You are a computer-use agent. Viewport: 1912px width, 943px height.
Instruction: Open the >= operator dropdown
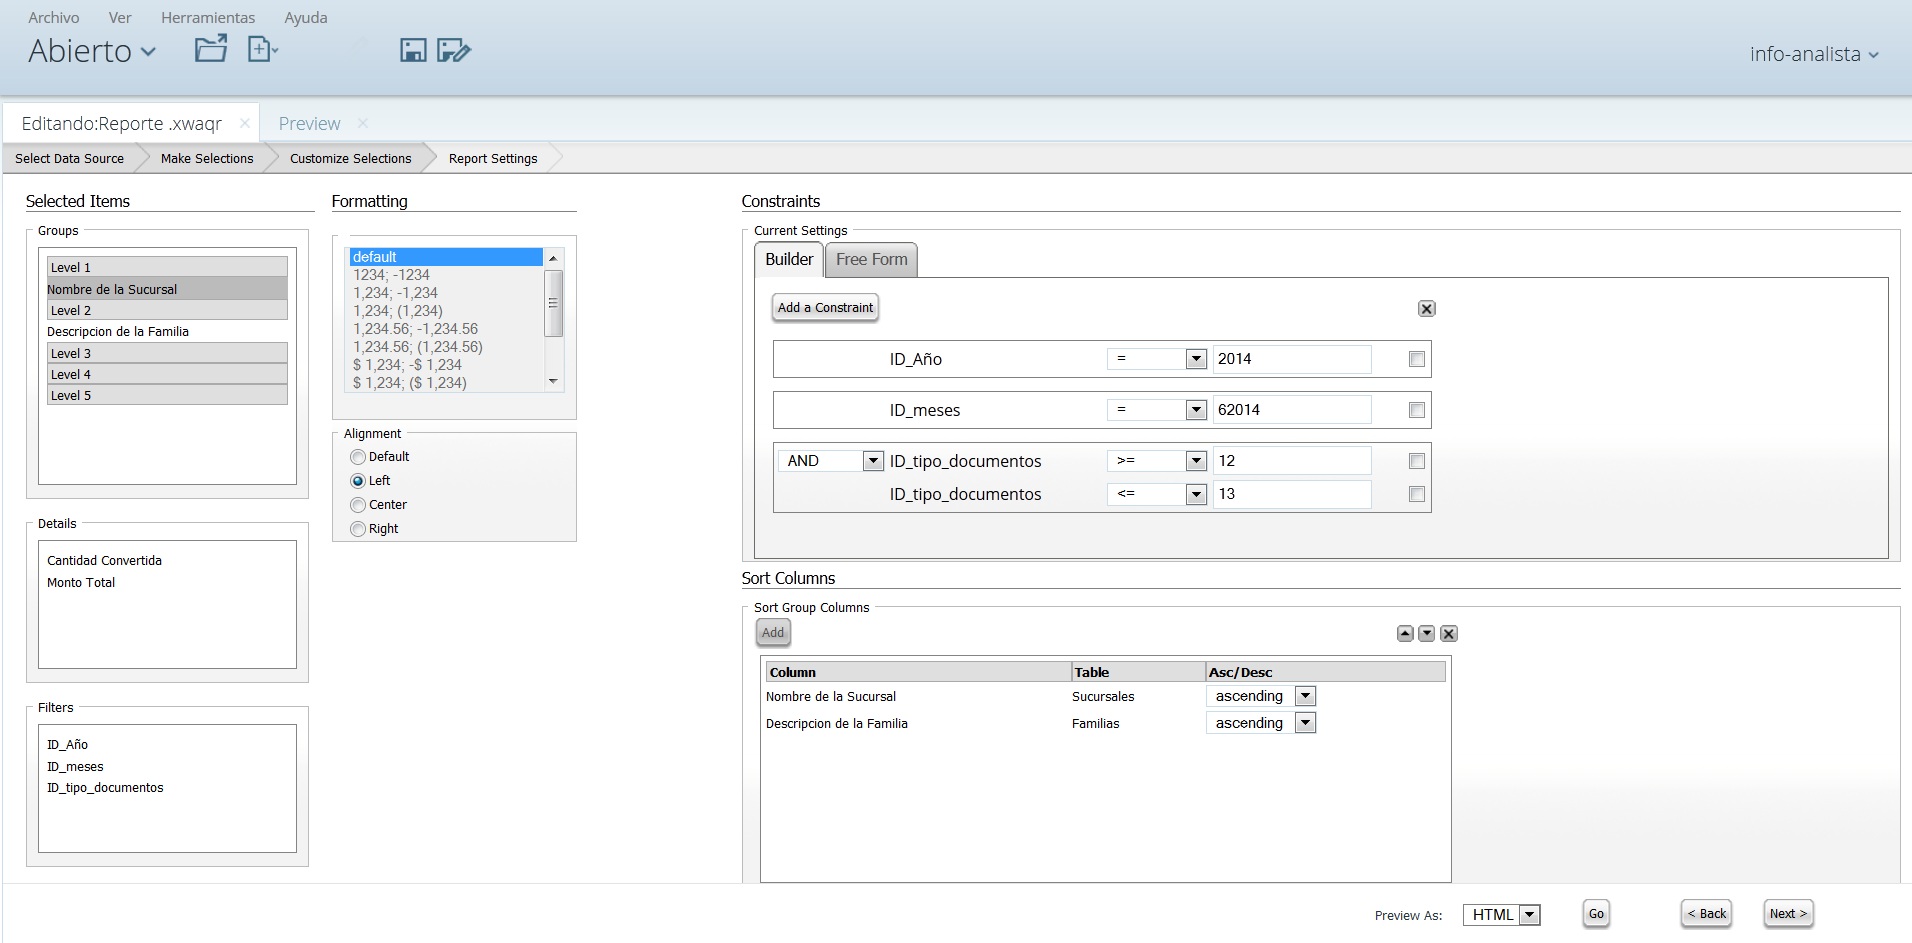coord(1157,461)
